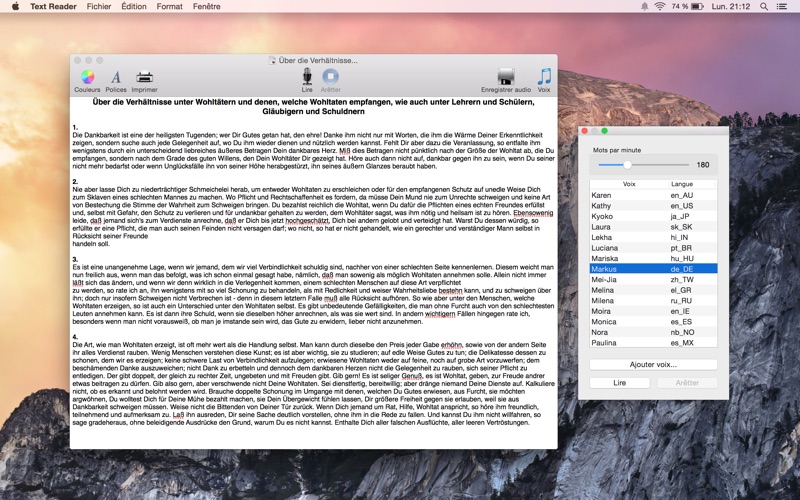The image size is (800, 500).
Task: Select the Kathy voice row
Action: (653, 206)
